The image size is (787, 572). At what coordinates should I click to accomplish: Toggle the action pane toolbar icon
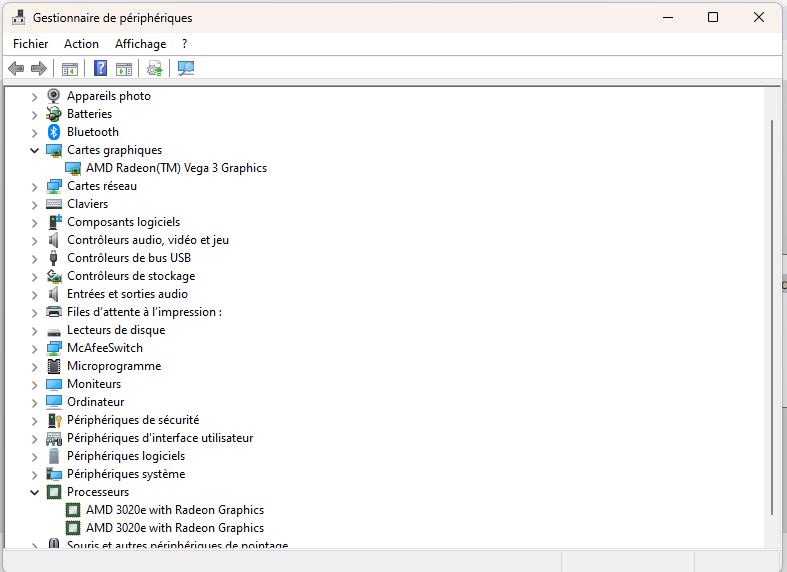124,69
